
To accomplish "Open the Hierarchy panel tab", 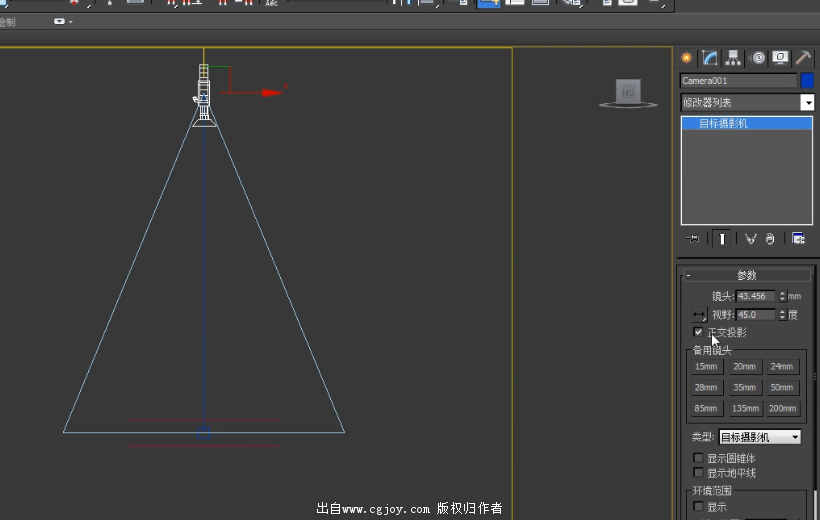I will coord(733,58).
